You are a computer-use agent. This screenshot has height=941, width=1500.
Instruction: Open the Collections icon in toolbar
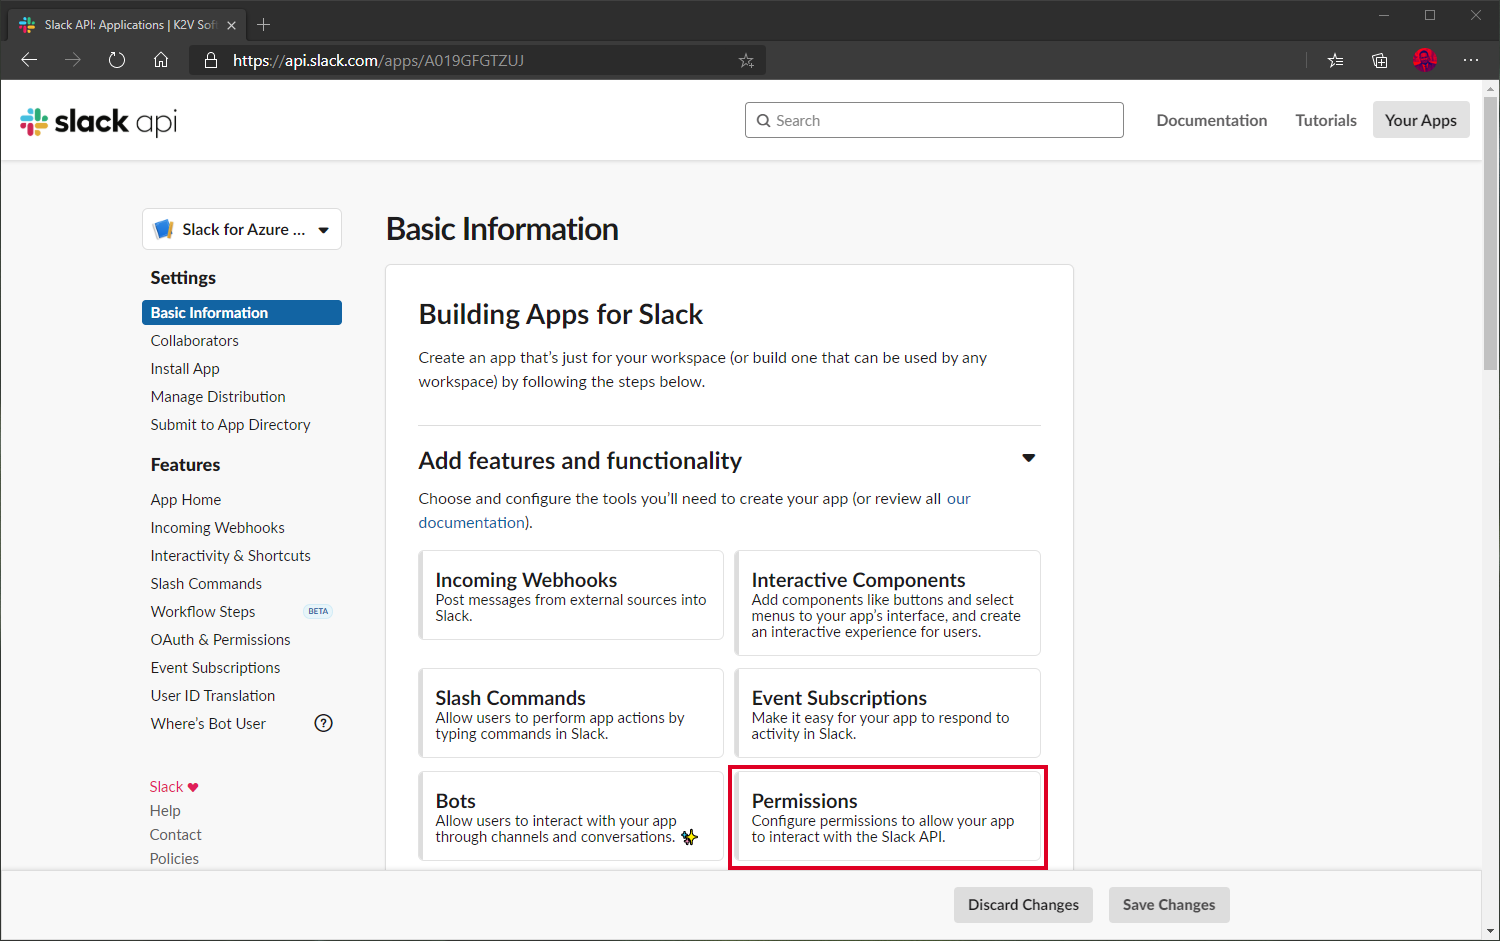[x=1380, y=60]
